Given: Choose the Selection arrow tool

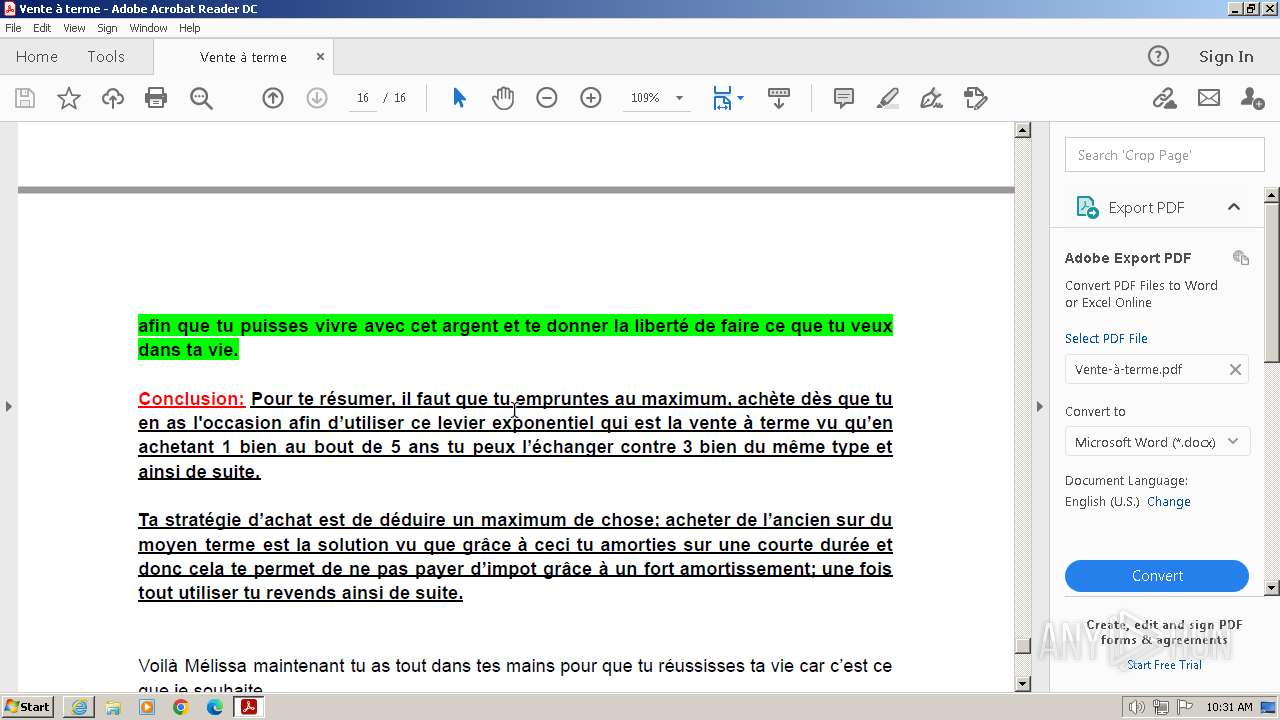Looking at the screenshot, I should (459, 98).
